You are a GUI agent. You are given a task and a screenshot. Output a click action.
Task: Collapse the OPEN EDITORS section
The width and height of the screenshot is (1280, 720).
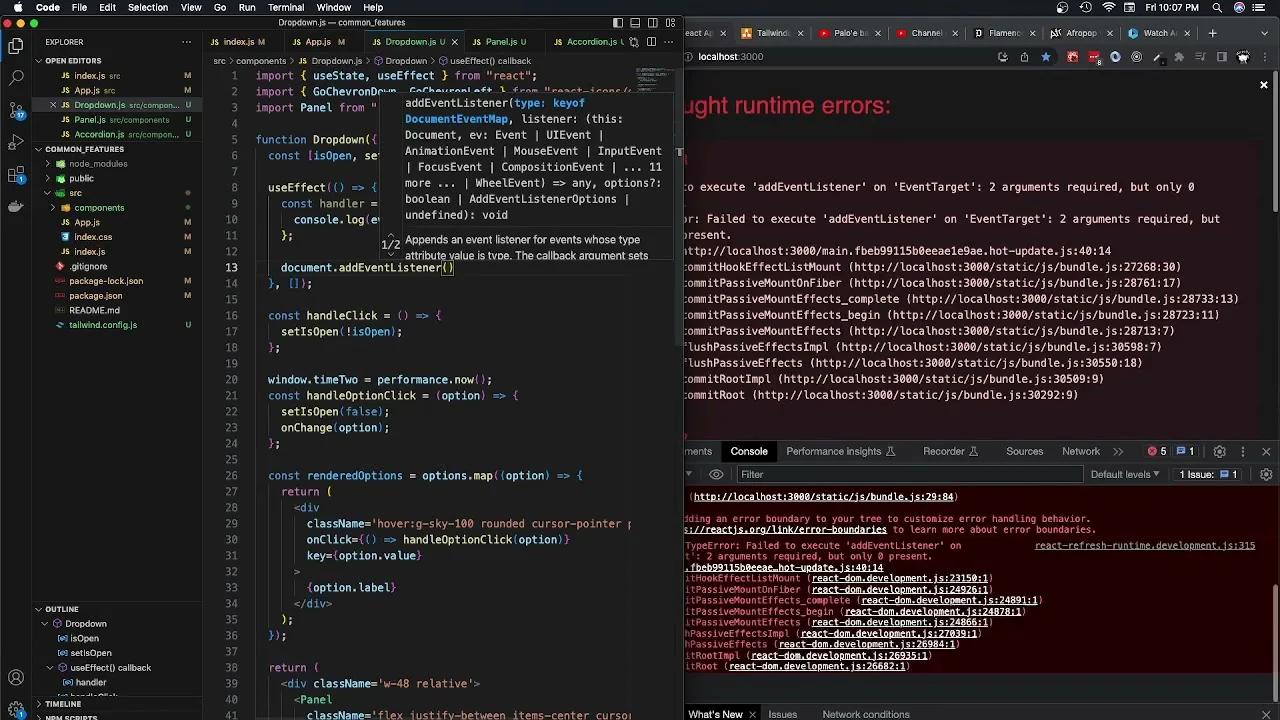tap(72, 60)
